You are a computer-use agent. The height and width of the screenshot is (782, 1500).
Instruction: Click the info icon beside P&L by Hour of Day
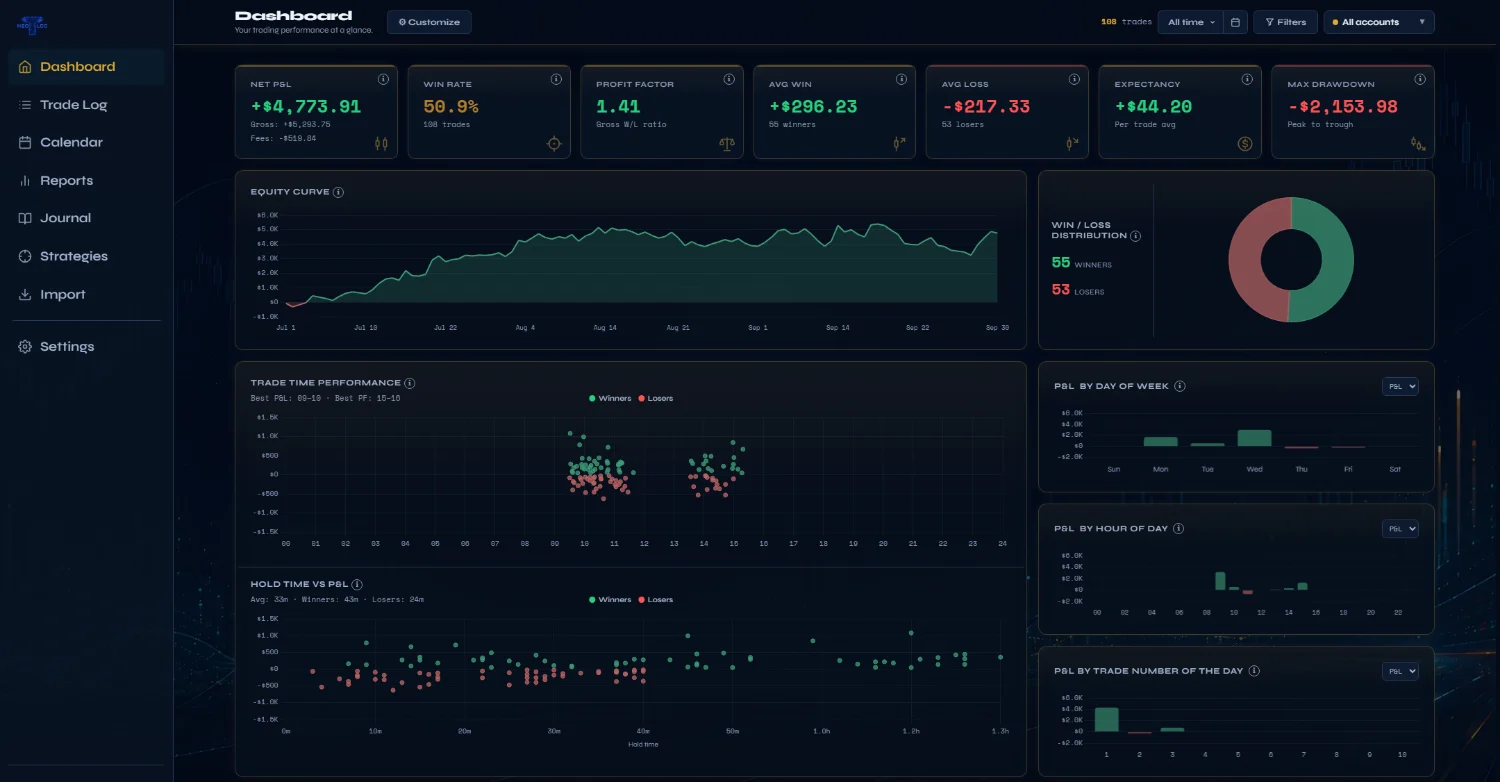tap(1178, 528)
